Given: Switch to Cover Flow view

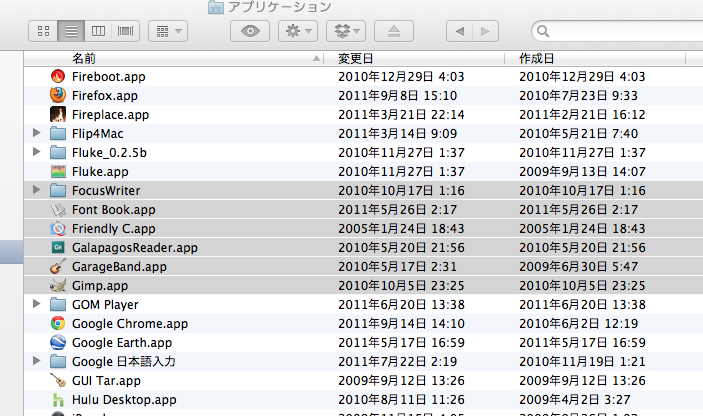Looking at the screenshot, I should point(126,31).
